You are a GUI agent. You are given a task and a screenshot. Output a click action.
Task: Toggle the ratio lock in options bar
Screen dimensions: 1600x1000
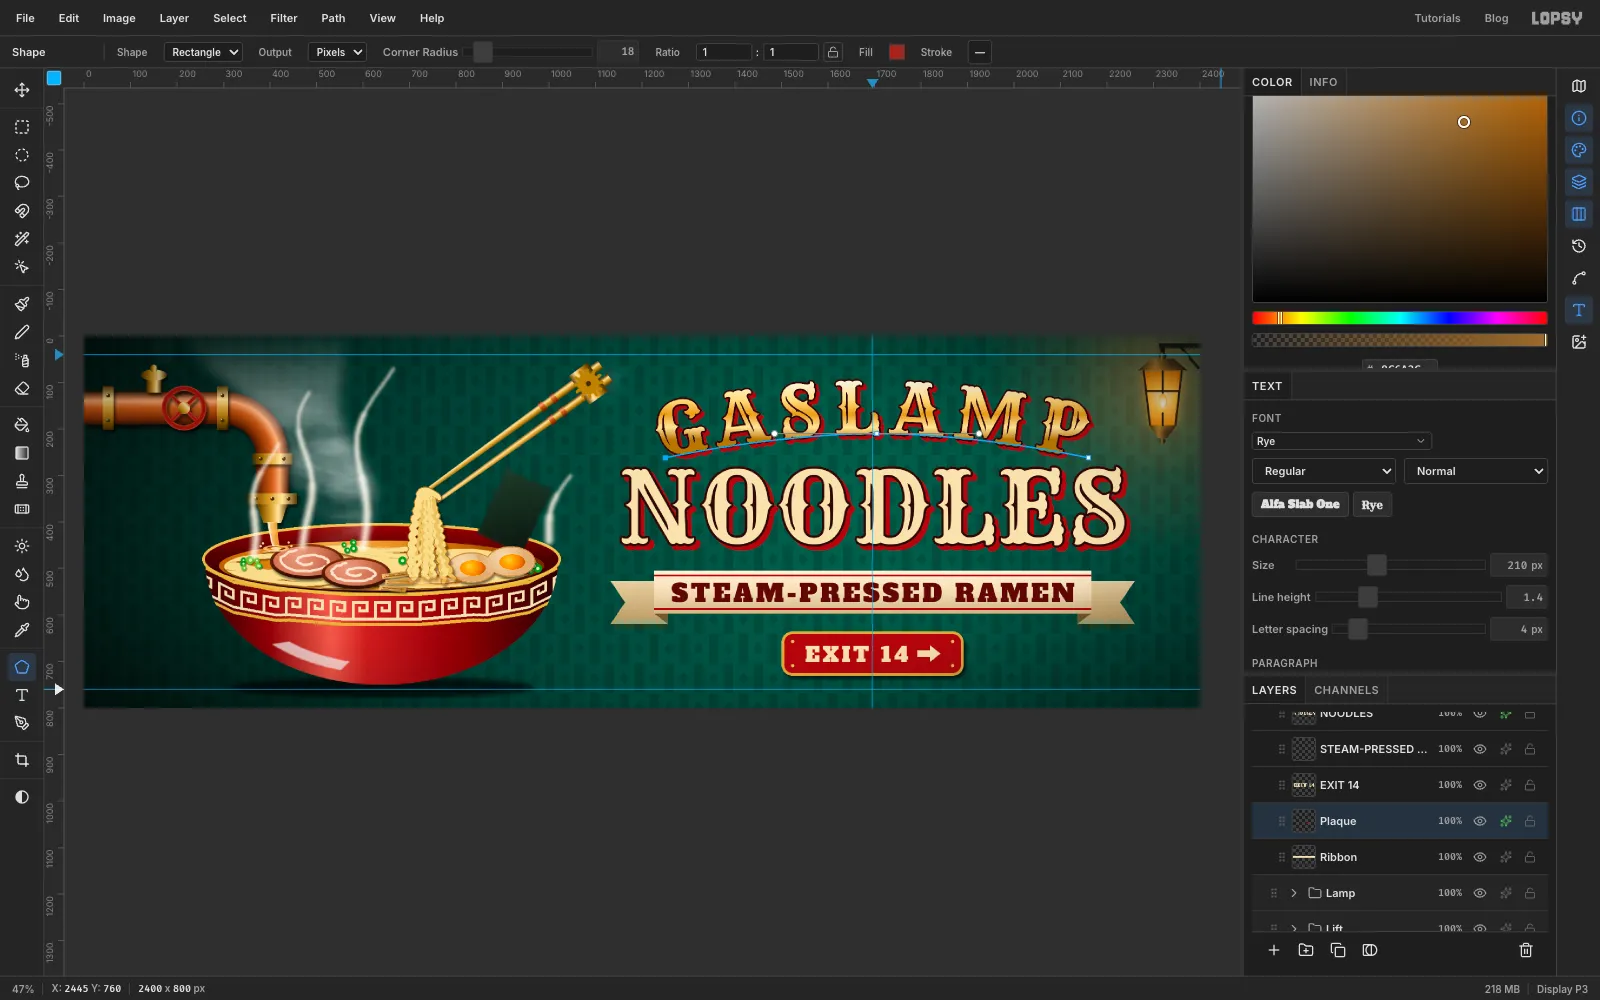(x=833, y=52)
